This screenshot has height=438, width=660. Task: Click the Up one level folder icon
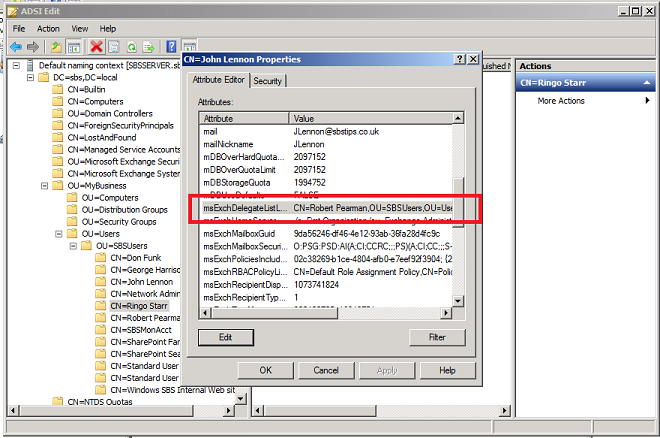click(56, 46)
